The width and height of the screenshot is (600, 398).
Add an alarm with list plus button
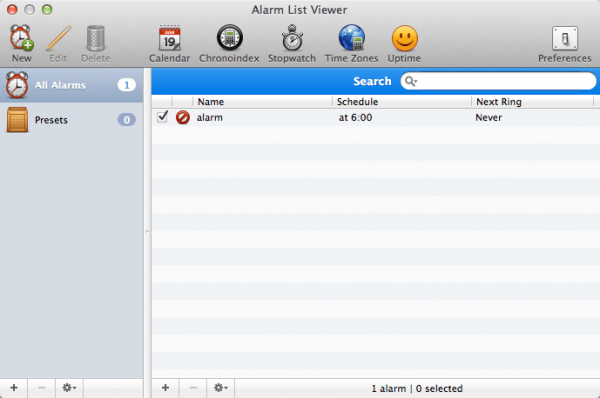(x=165, y=388)
